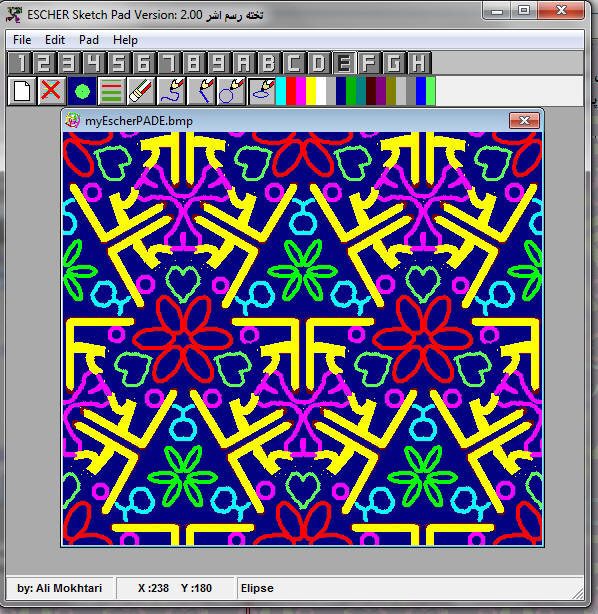Open the Pad menu
This screenshot has width=598, height=614.
[x=89, y=40]
